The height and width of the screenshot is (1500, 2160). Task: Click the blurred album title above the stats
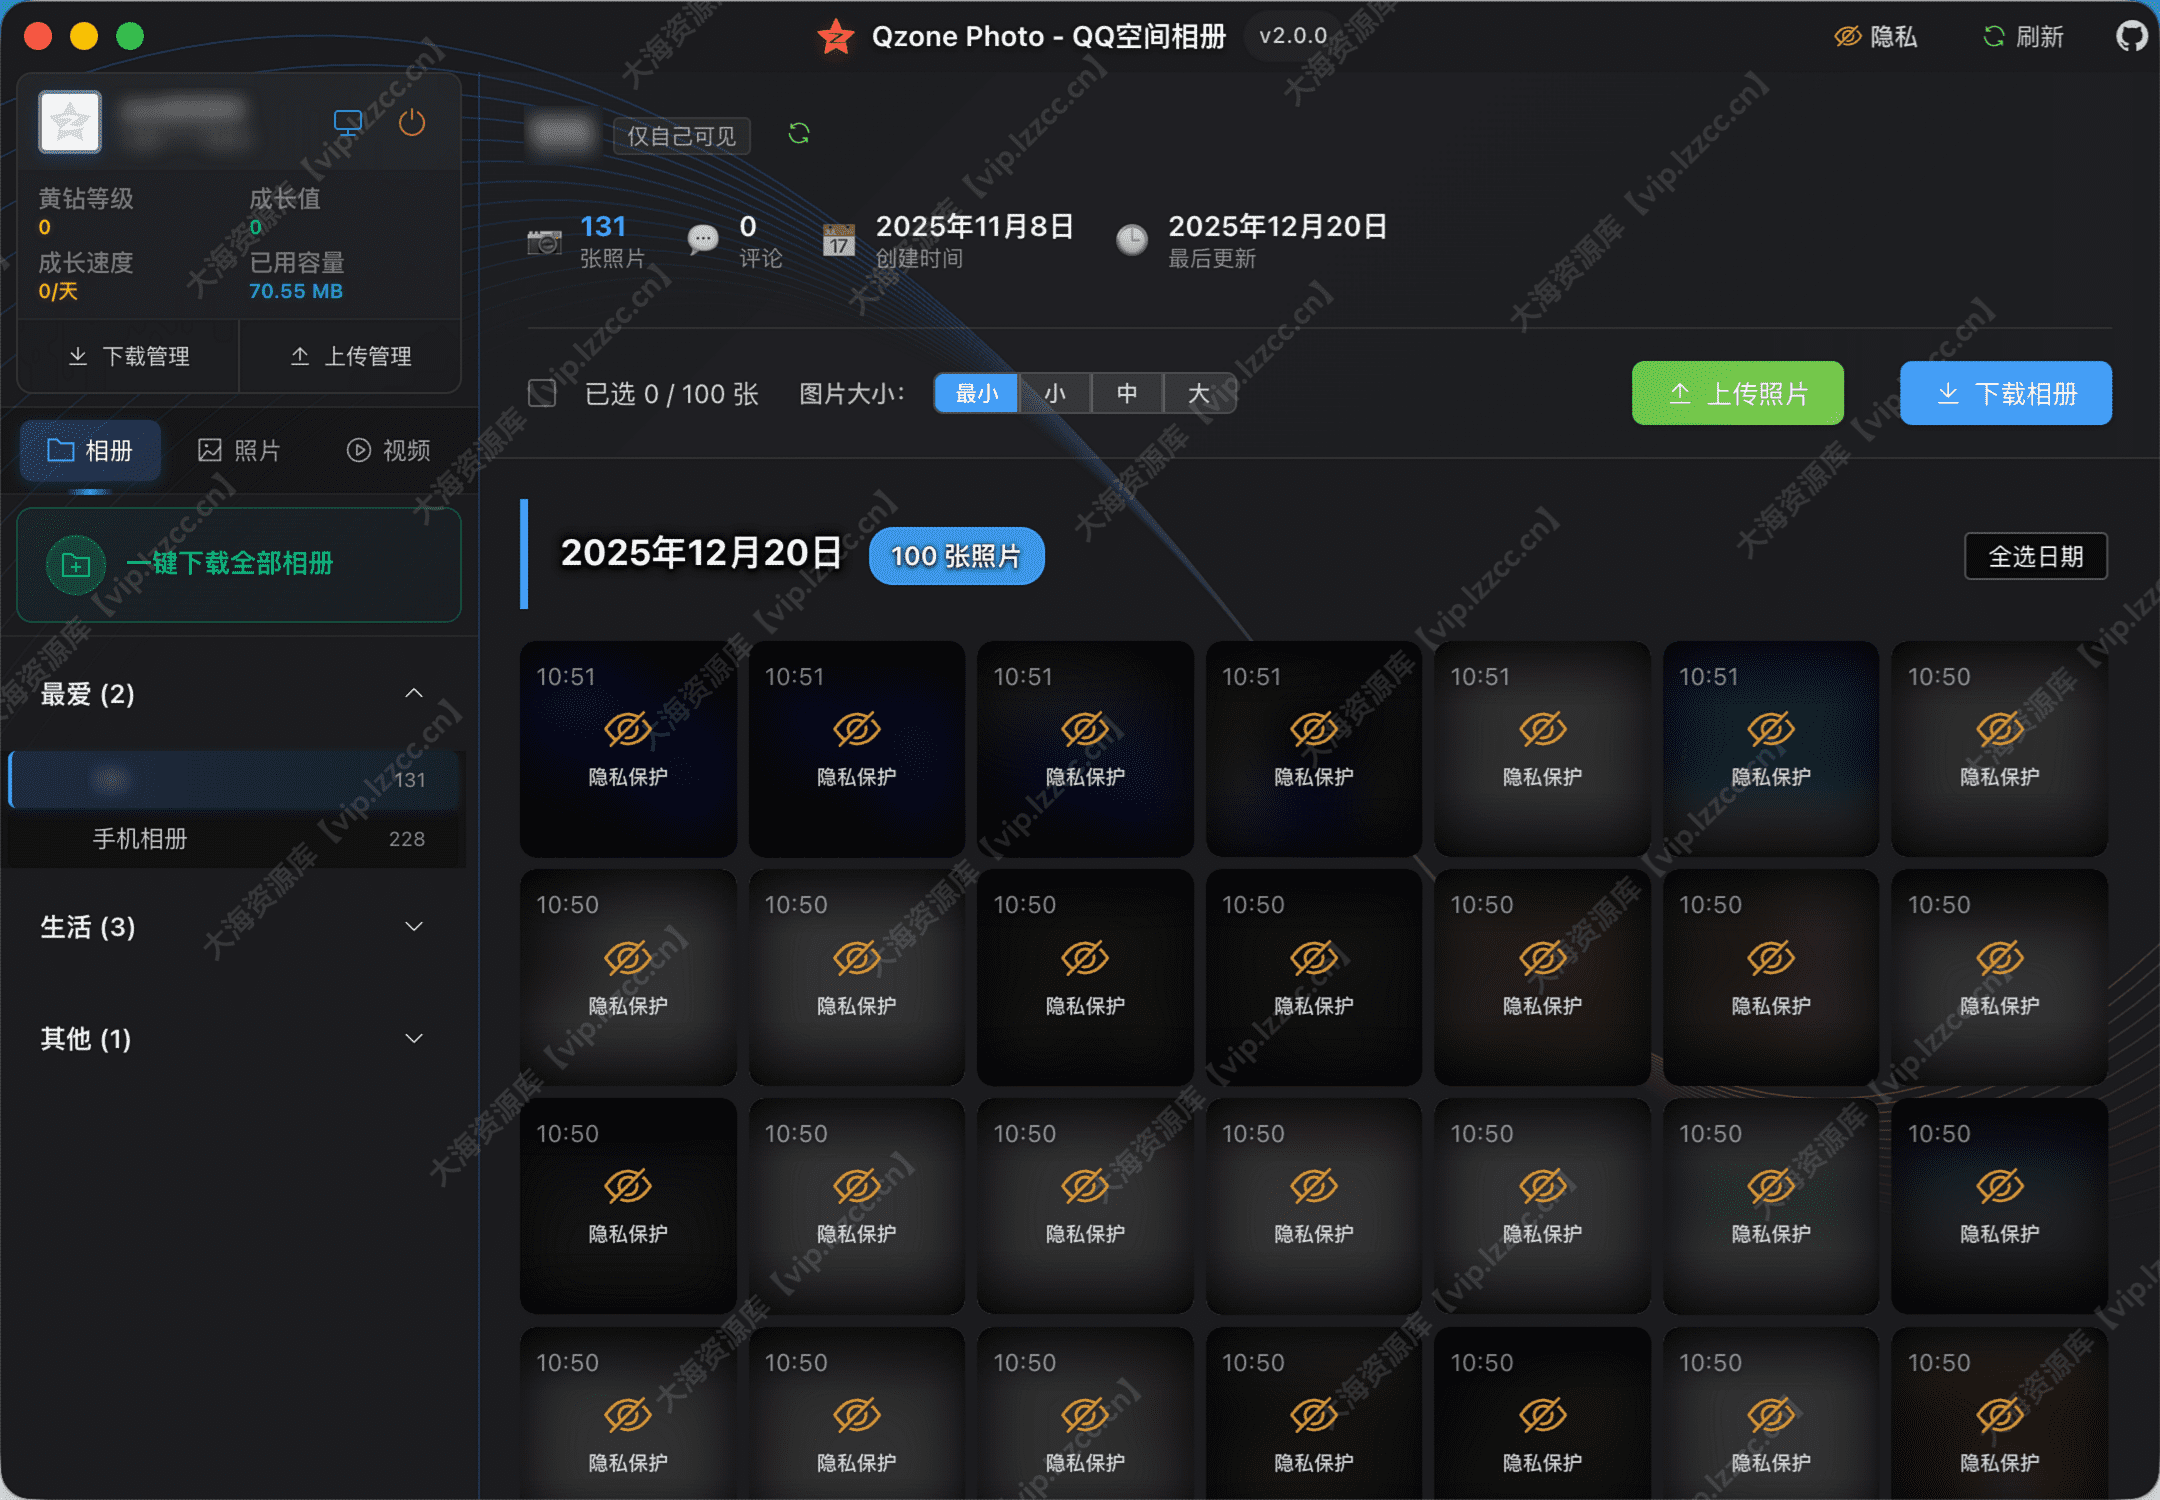(x=562, y=134)
